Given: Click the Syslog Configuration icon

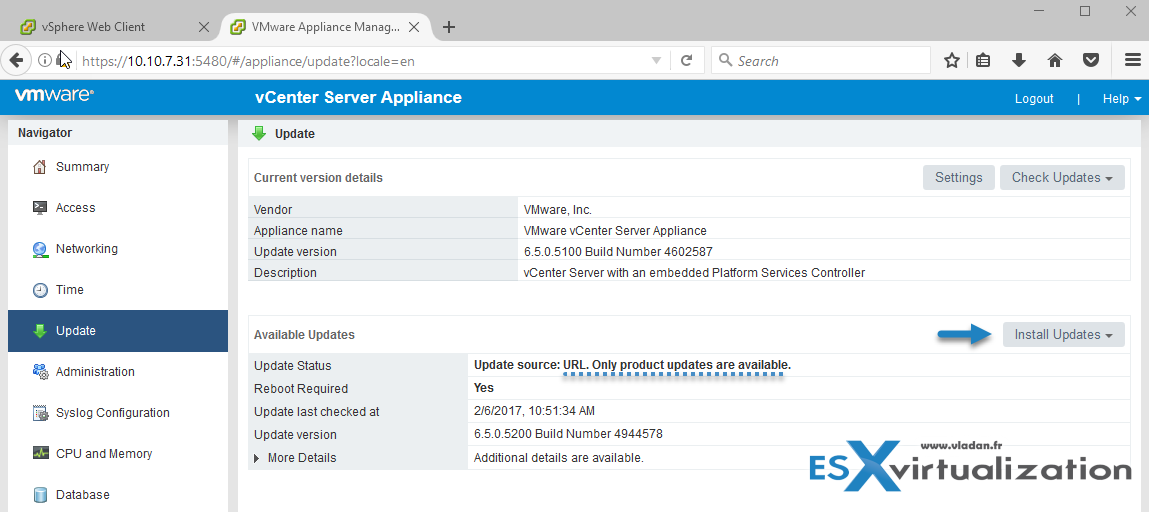Looking at the screenshot, I should 40,413.
